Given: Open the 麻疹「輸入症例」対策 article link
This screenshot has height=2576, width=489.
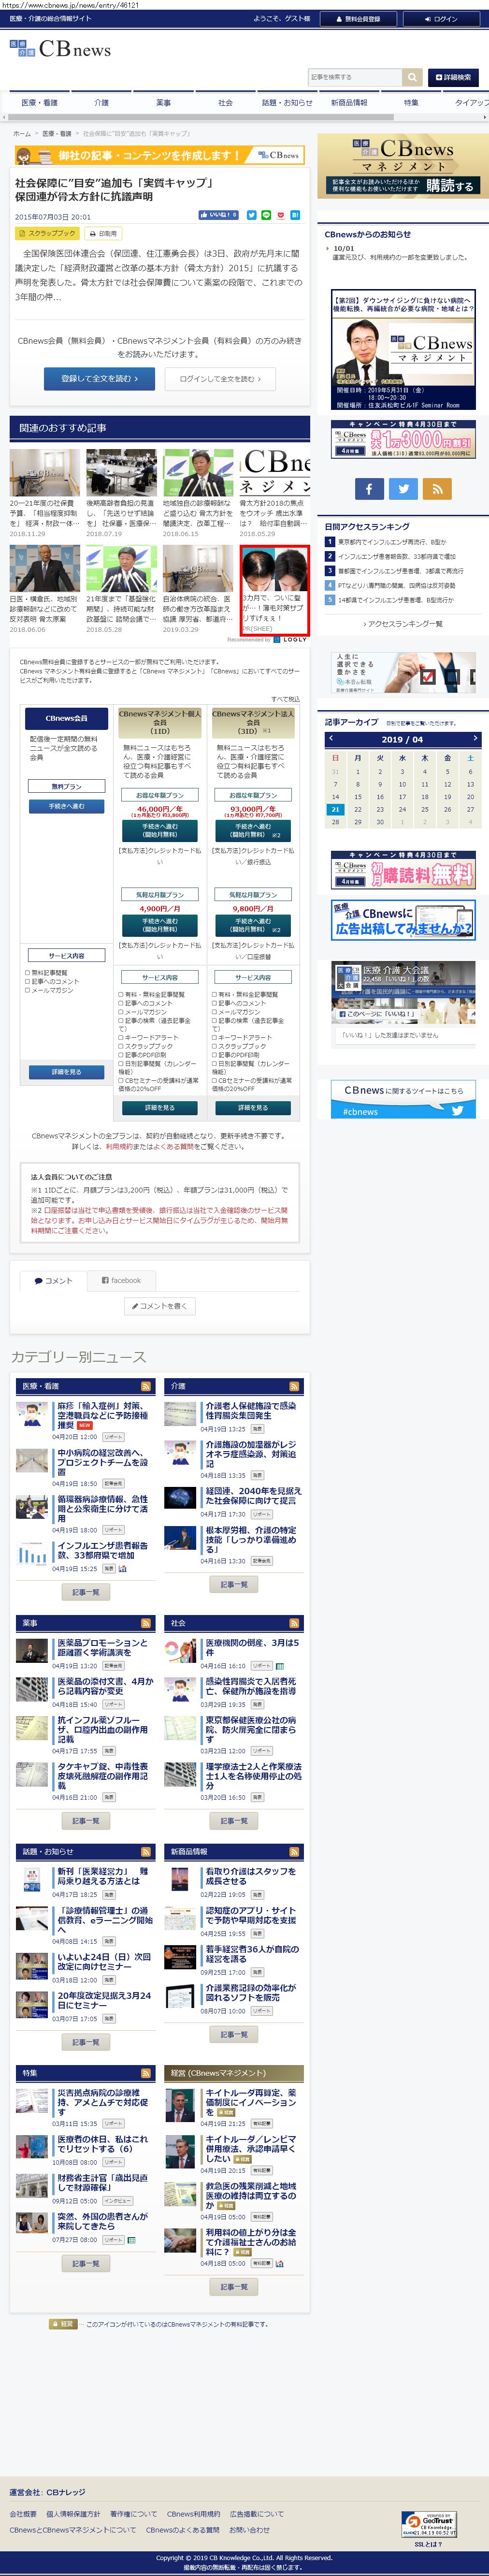Looking at the screenshot, I should point(104,1415).
